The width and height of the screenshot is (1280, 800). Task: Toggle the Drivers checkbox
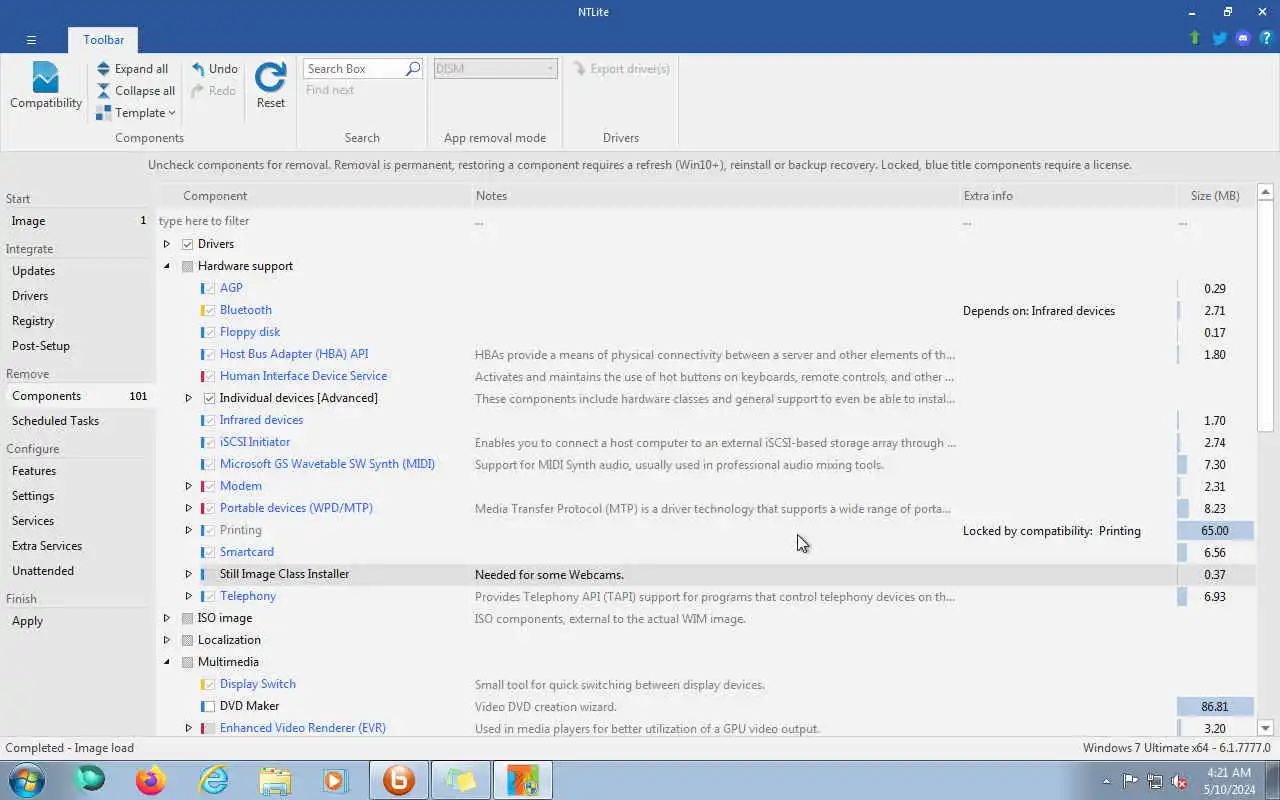[187, 244]
